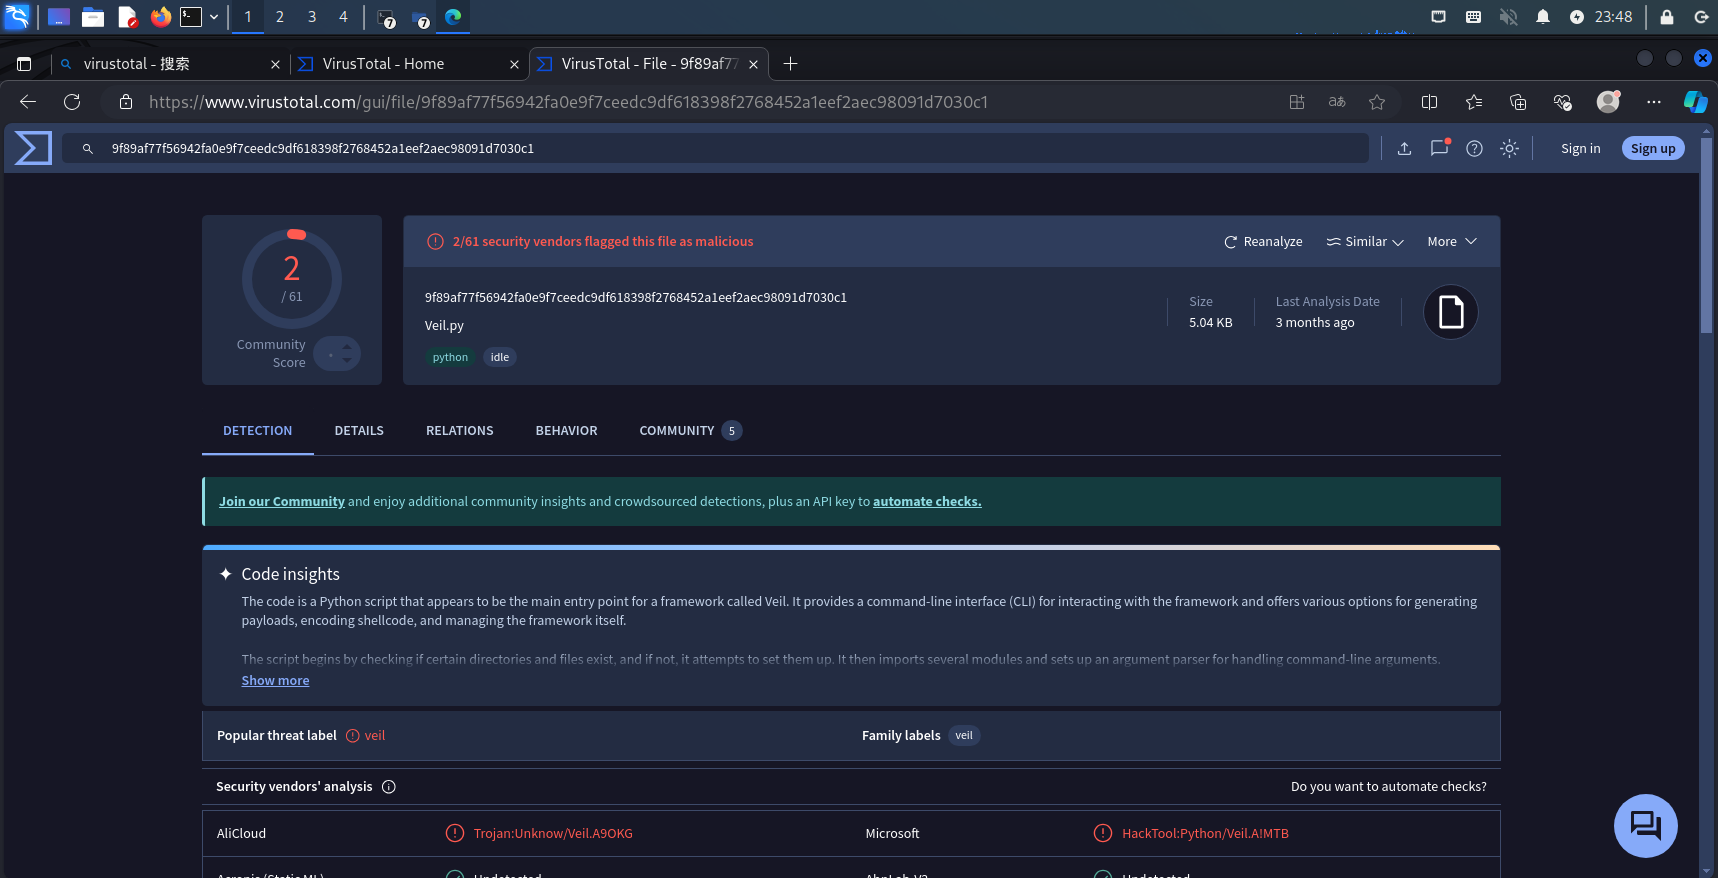The width and height of the screenshot is (1718, 878).
Task: Click the Reanalyze button
Action: coord(1263,241)
